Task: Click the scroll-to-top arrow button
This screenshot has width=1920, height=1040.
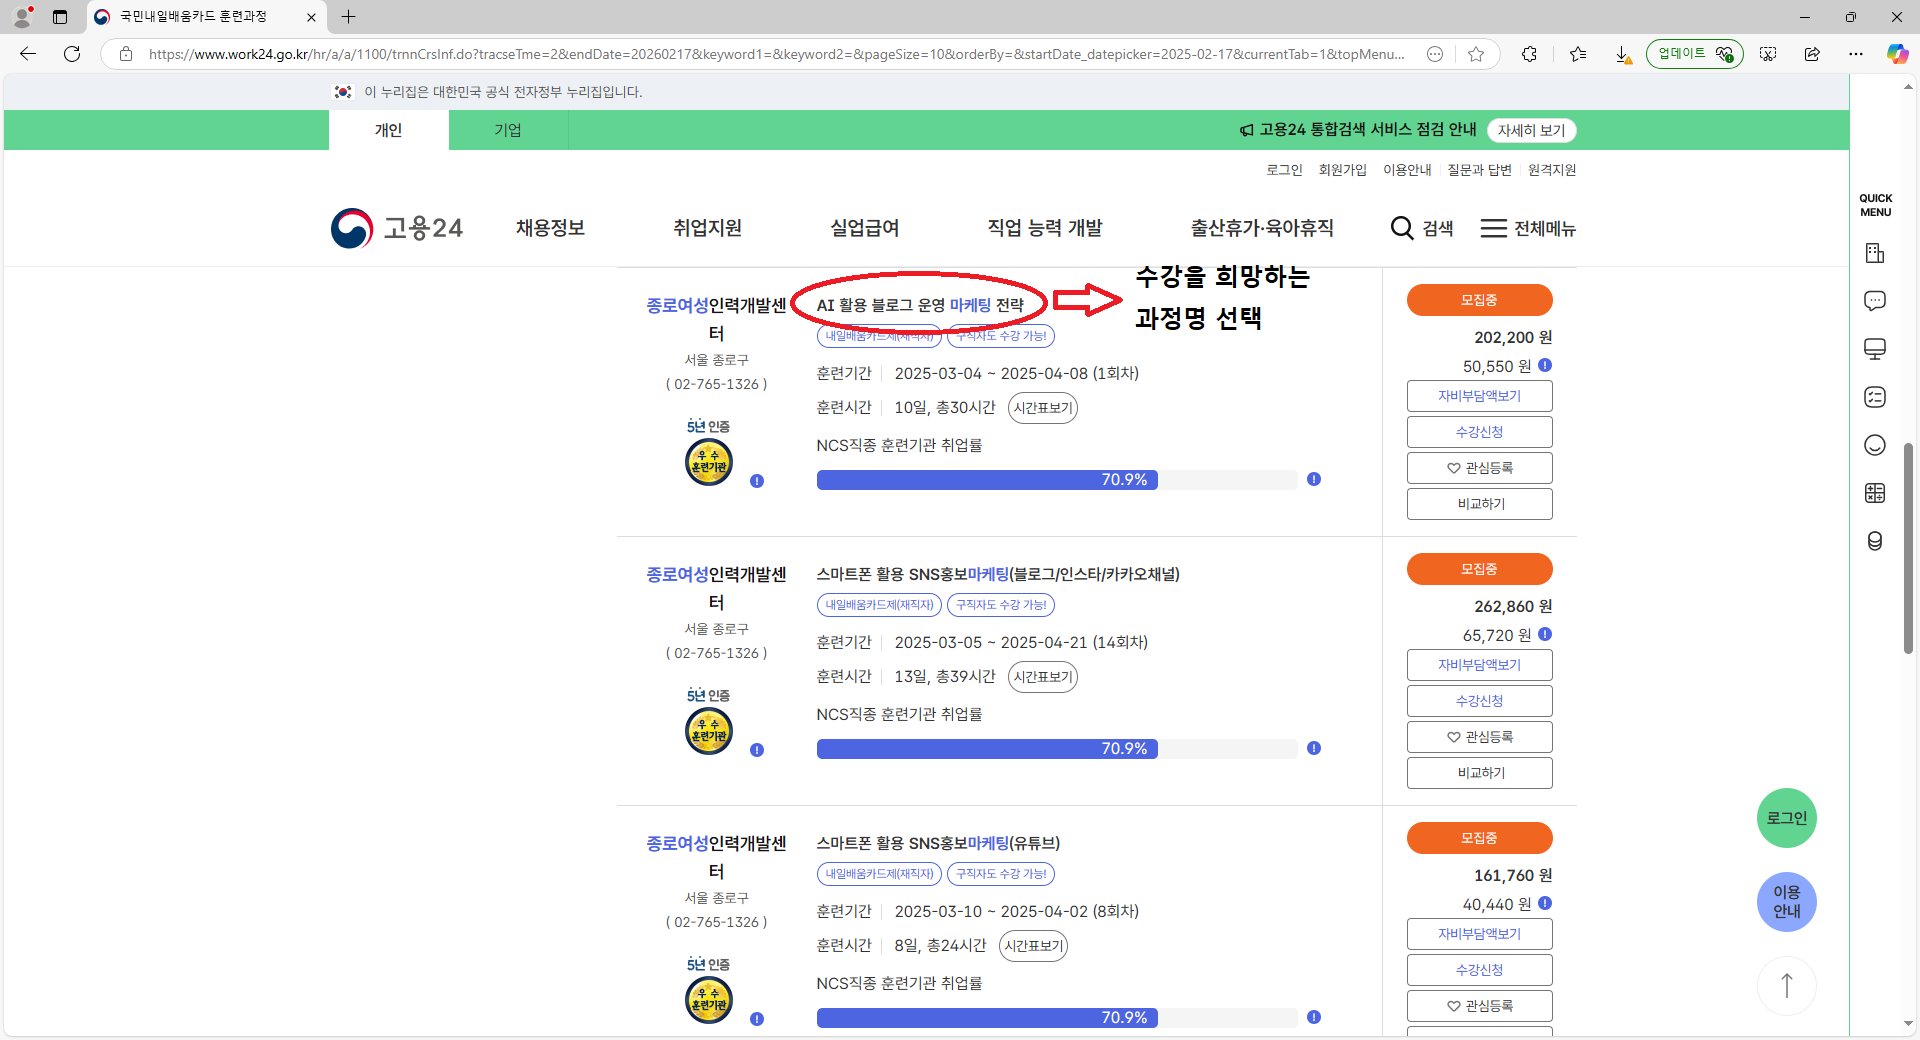Action: pos(1786,985)
